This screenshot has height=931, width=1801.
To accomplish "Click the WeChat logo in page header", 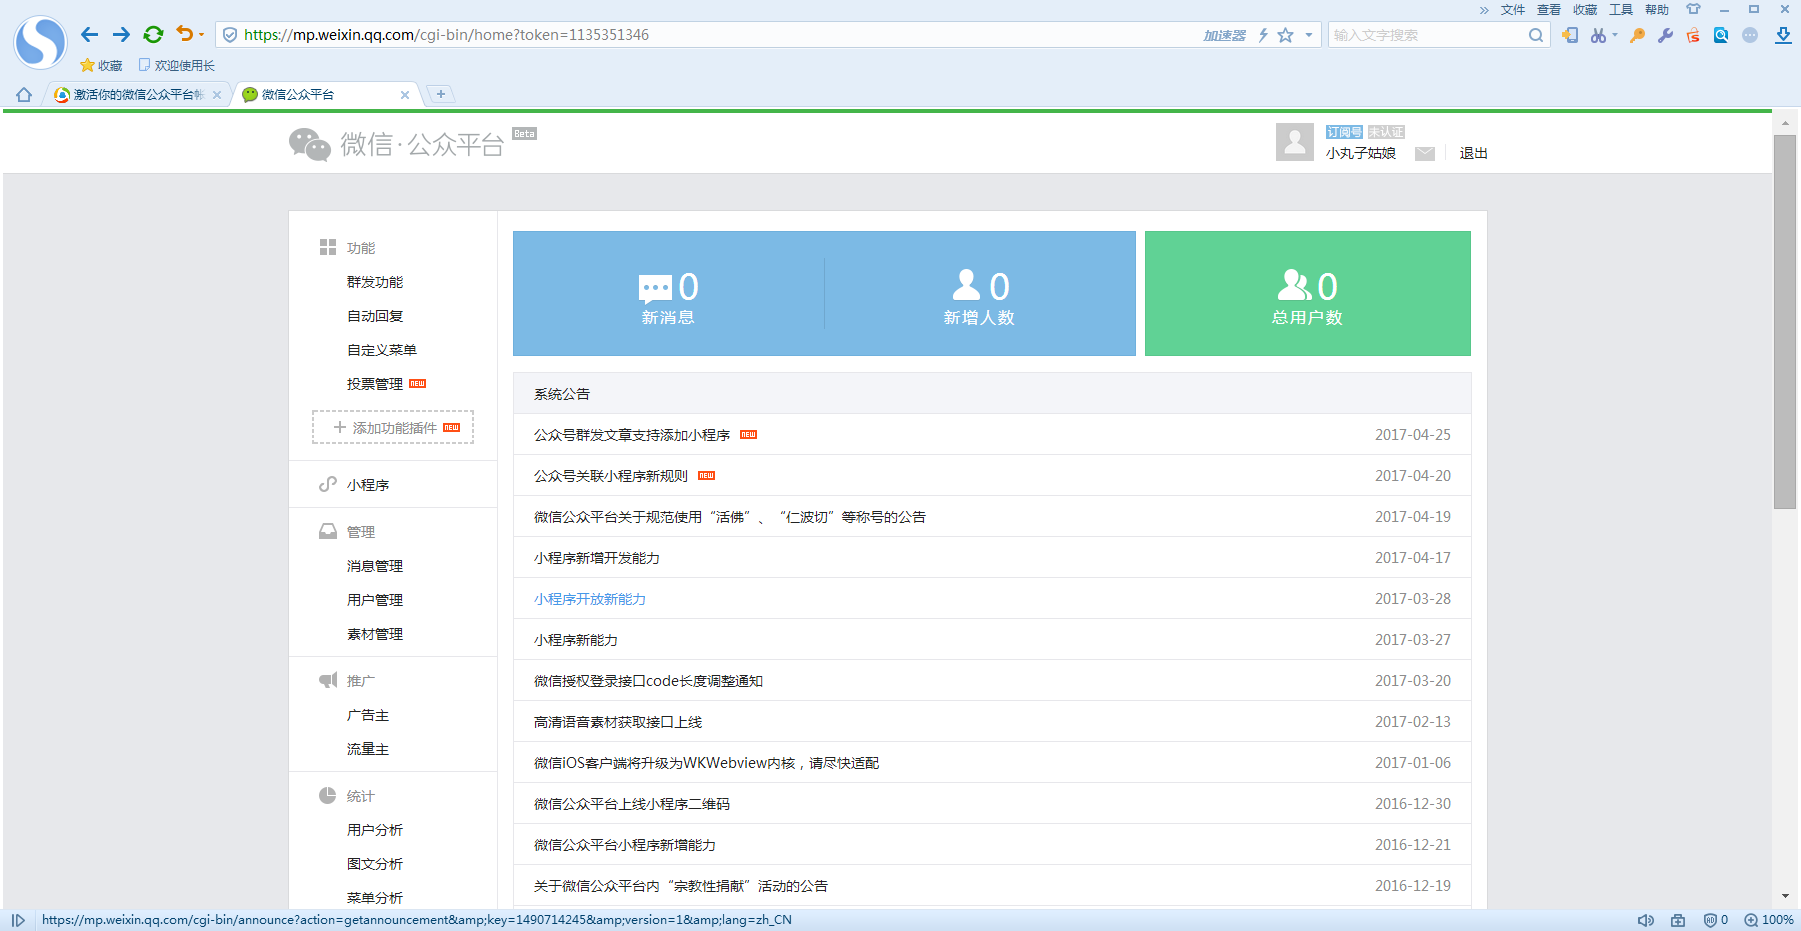I will pos(396,144).
